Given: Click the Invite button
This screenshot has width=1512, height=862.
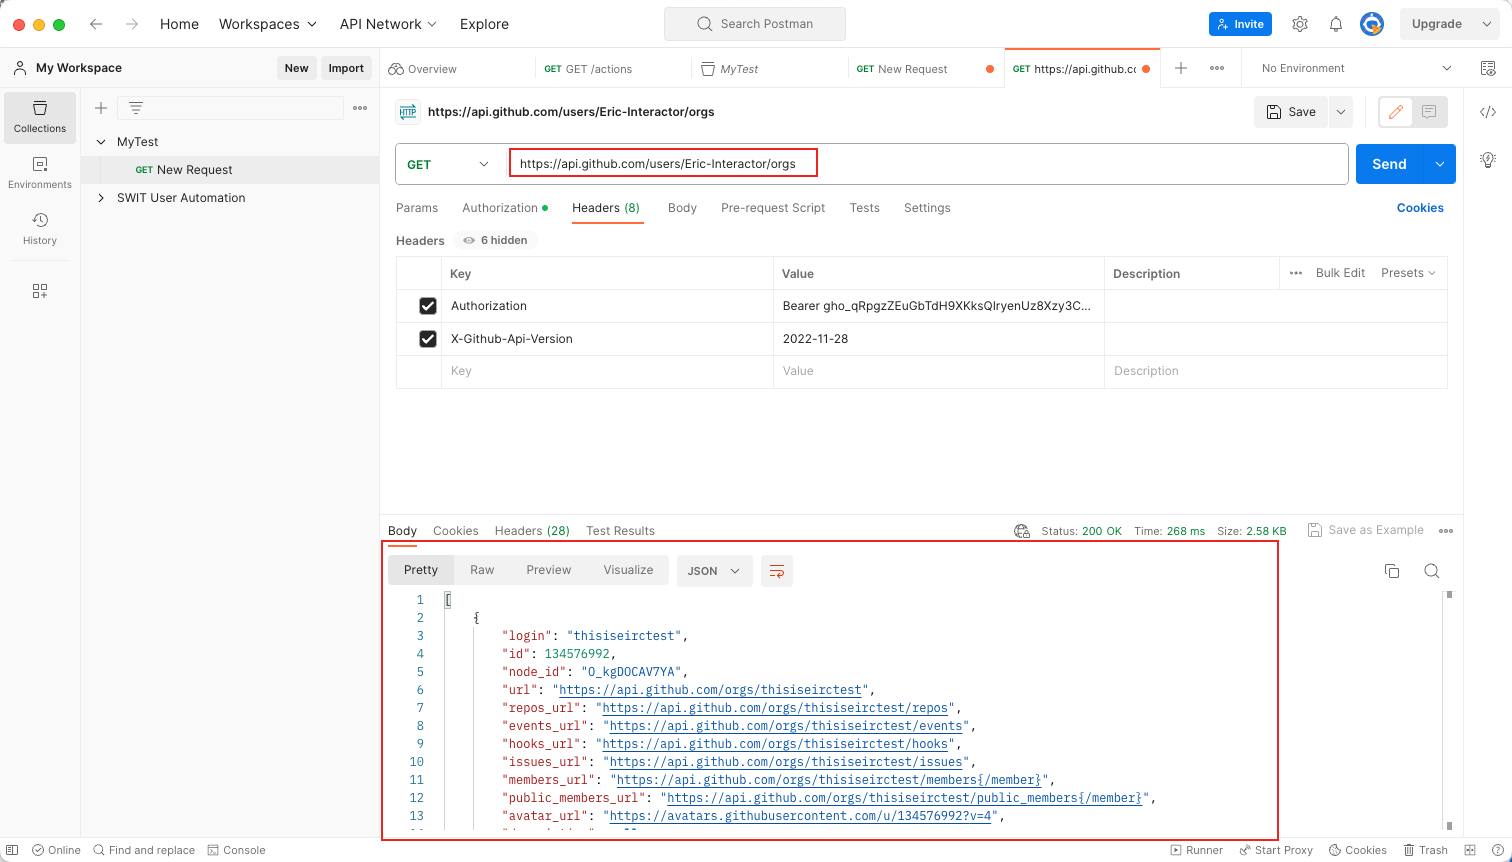Looking at the screenshot, I should (x=1240, y=24).
